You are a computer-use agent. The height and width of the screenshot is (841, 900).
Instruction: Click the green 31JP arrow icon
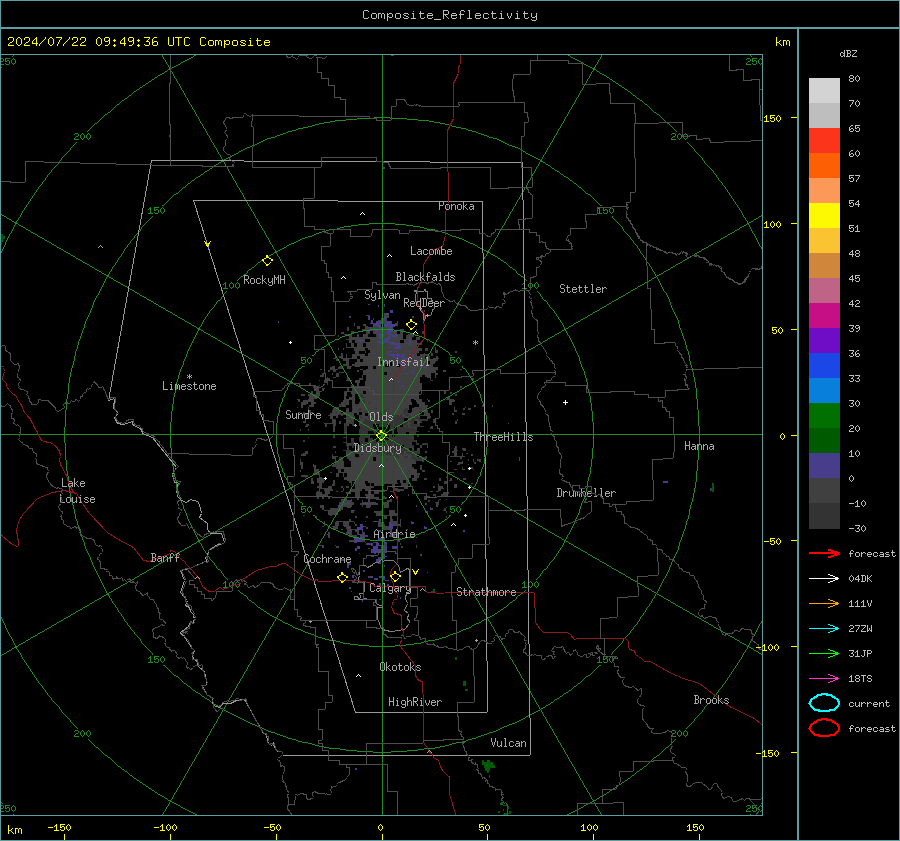click(x=824, y=653)
